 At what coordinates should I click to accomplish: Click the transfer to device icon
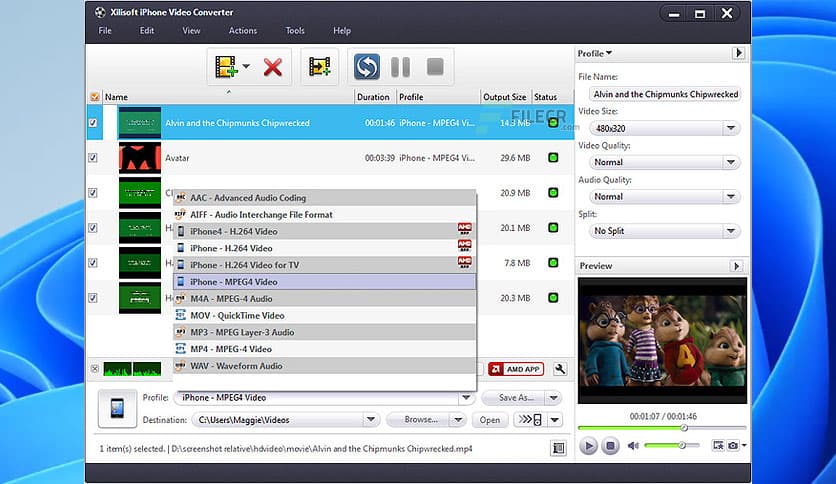pos(530,420)
